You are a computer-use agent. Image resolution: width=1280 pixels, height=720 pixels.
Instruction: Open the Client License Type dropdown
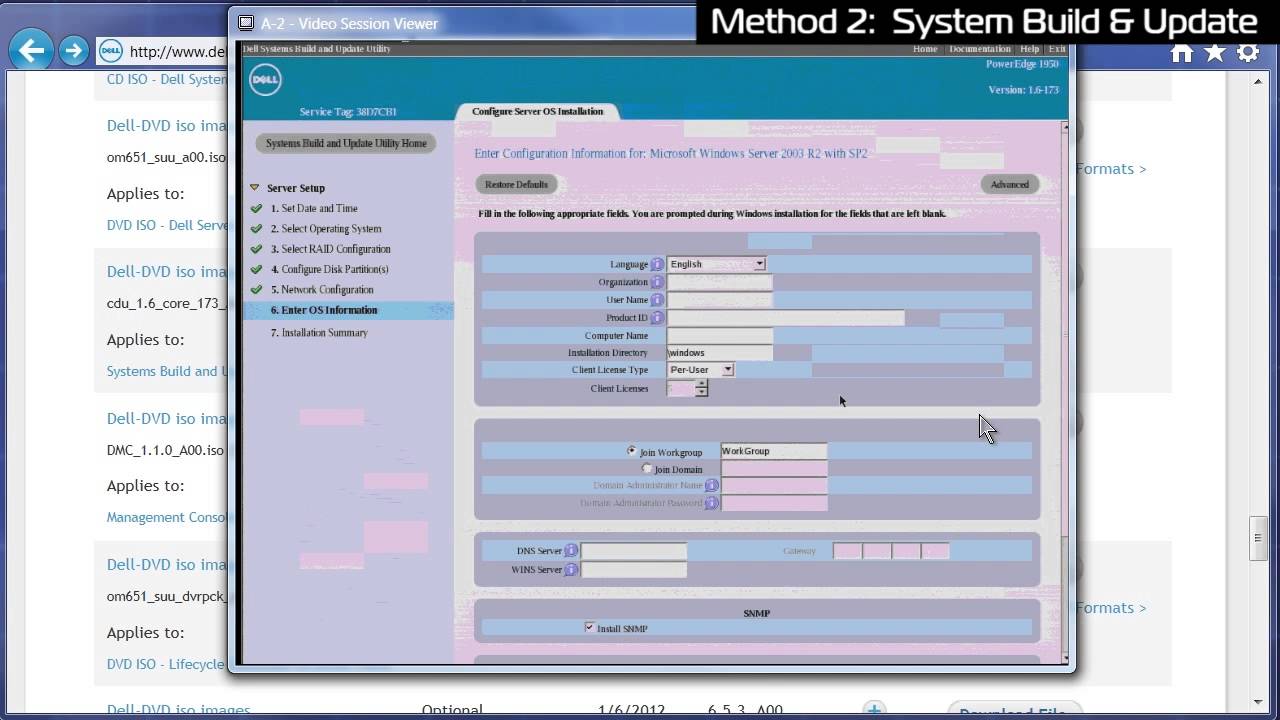[701, 370]
